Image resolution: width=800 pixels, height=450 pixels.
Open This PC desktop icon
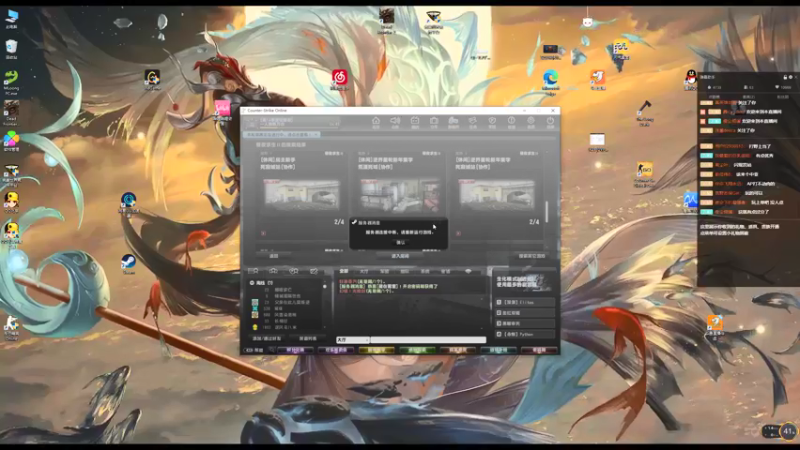pyautogui.click(x=12, y=18)
